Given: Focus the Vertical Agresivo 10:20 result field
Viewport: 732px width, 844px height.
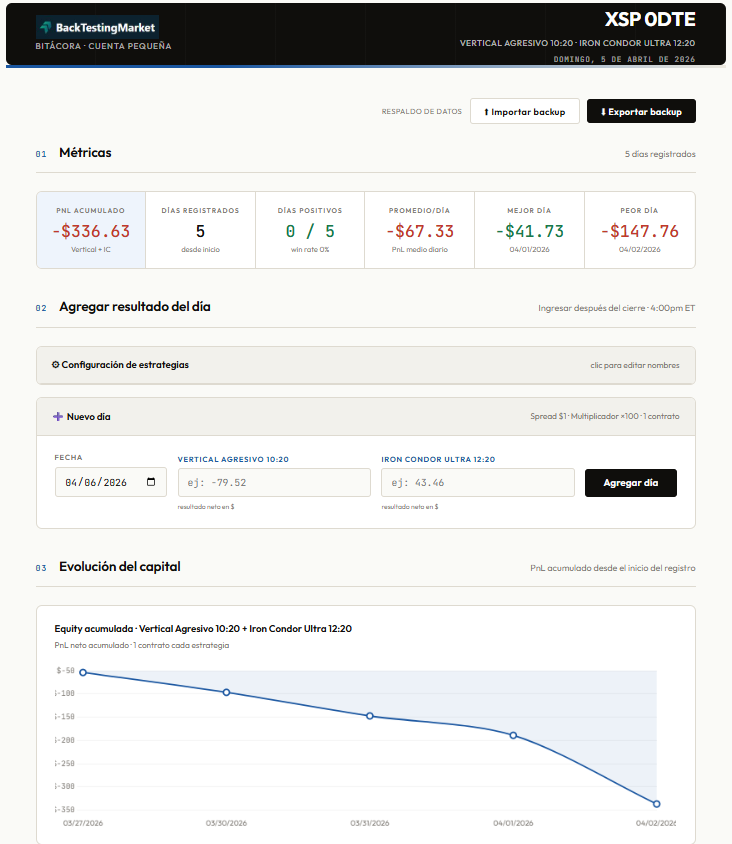Looking at the screenshot, I should (274, 483).
